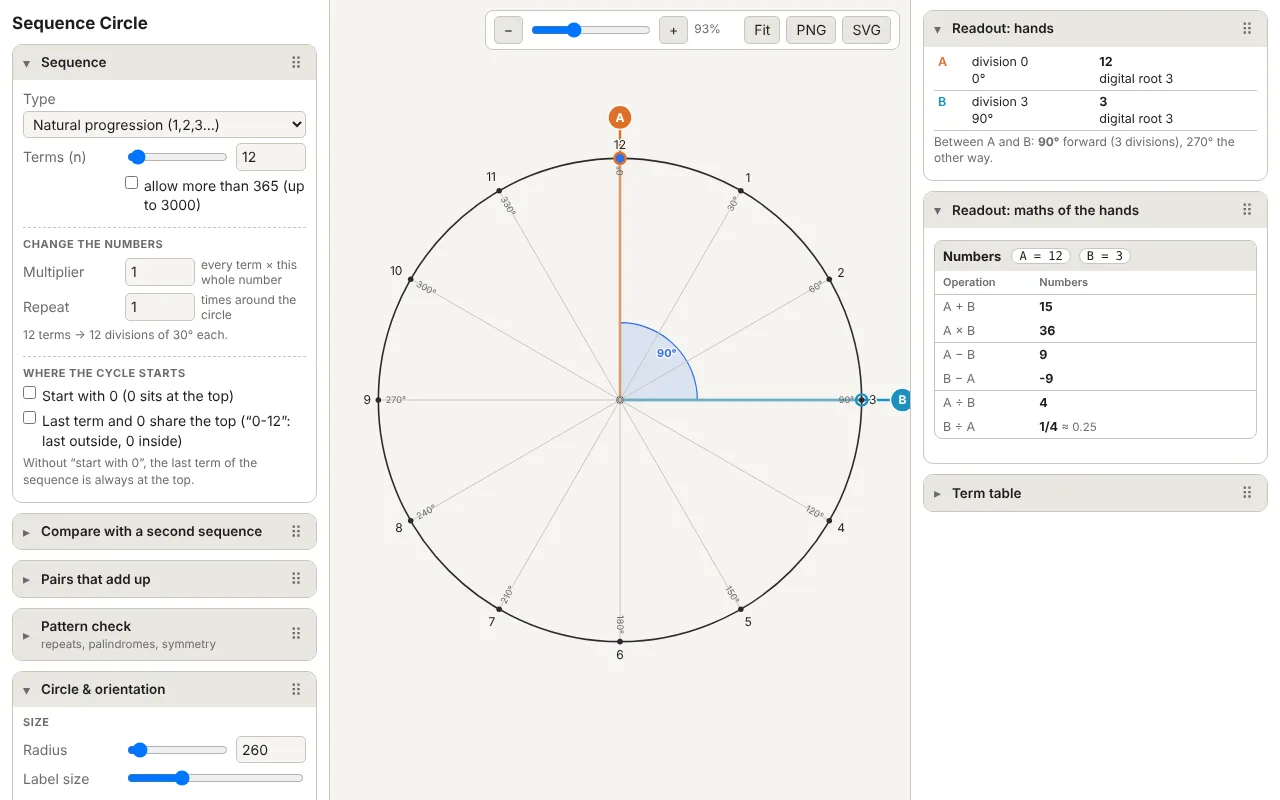Click the B − A result -9
1280x800 pixels.
coord(1046,378)
